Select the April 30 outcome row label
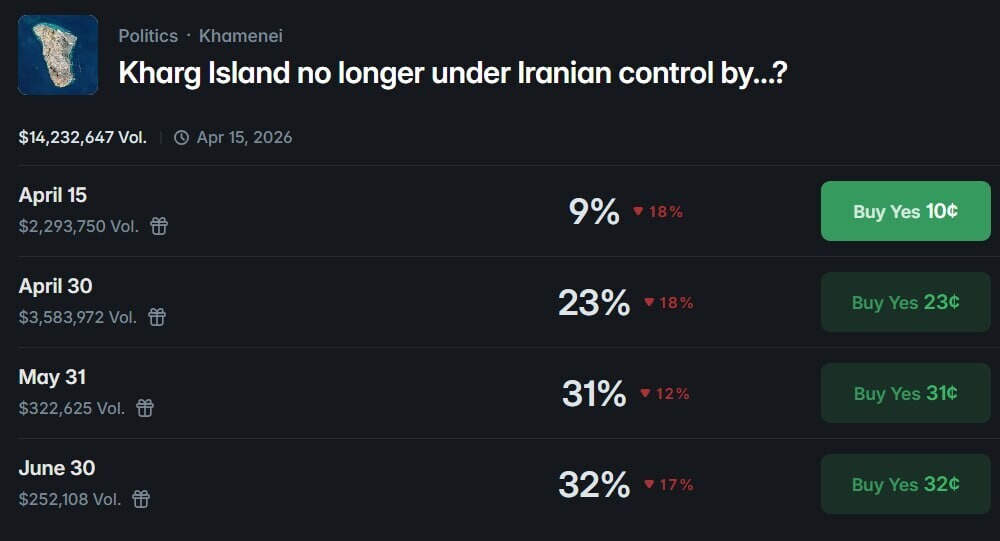Viewport: 1000px width, 541px height. [55, 286]
